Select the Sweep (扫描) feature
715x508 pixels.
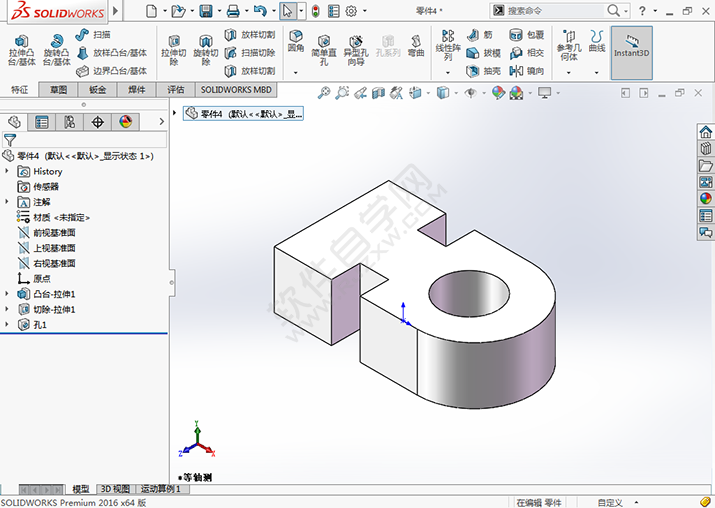93,35
